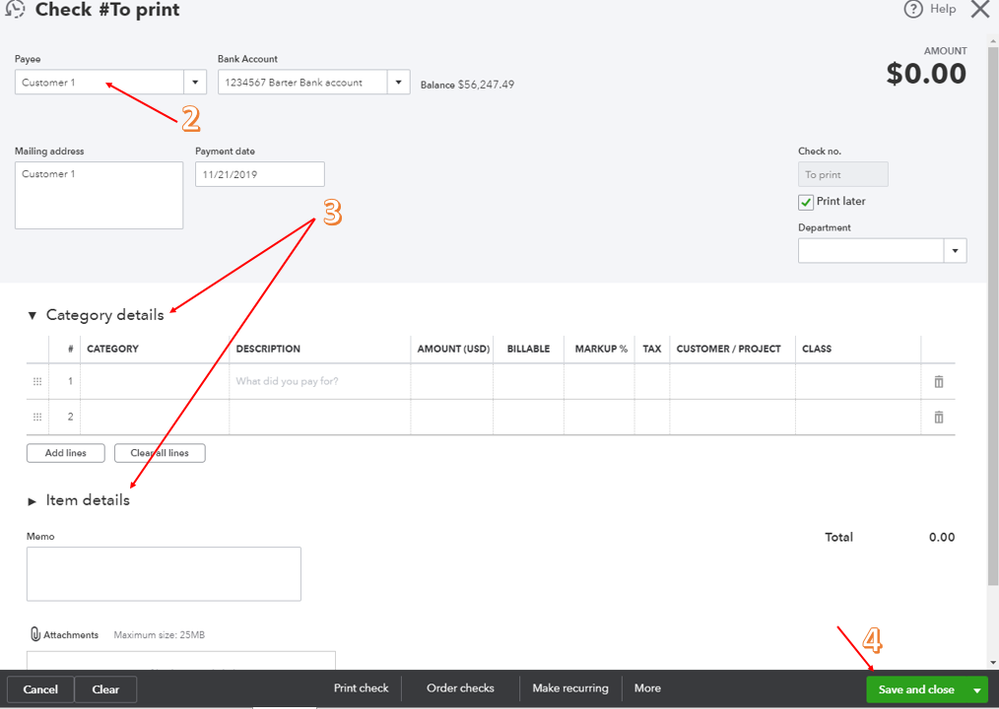Expand the Item details section

32,501
